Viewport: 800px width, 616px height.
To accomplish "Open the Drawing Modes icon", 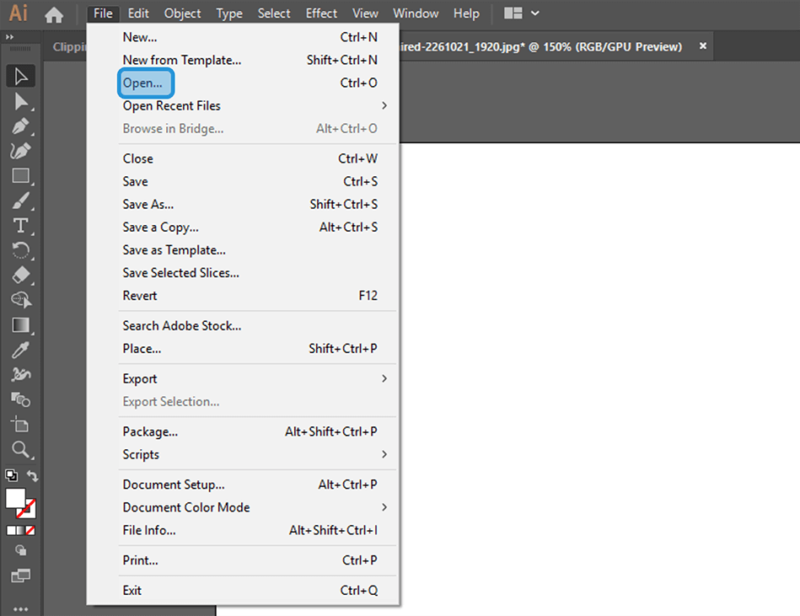I will (20, 550).
